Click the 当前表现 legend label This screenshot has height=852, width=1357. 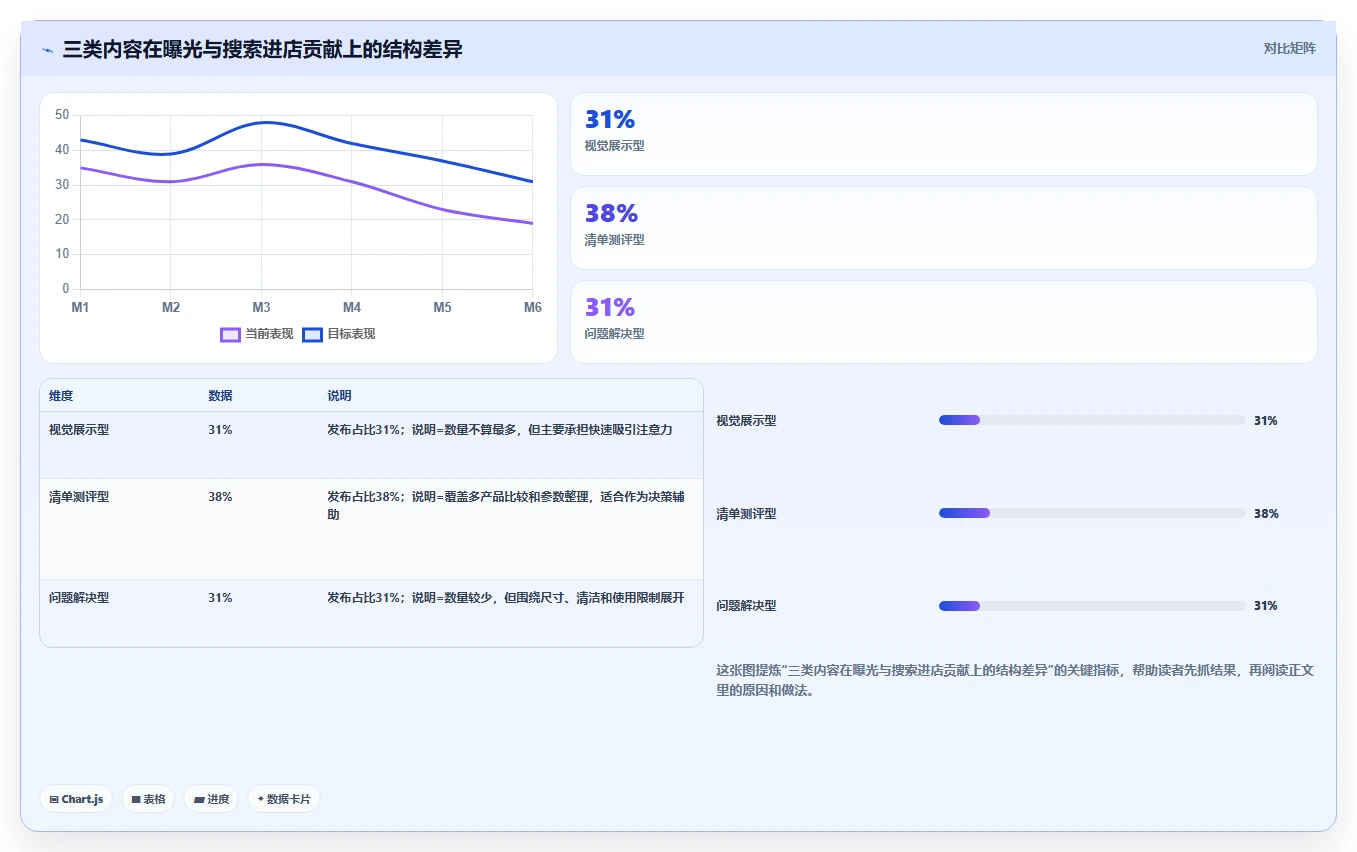pos(269,334)
